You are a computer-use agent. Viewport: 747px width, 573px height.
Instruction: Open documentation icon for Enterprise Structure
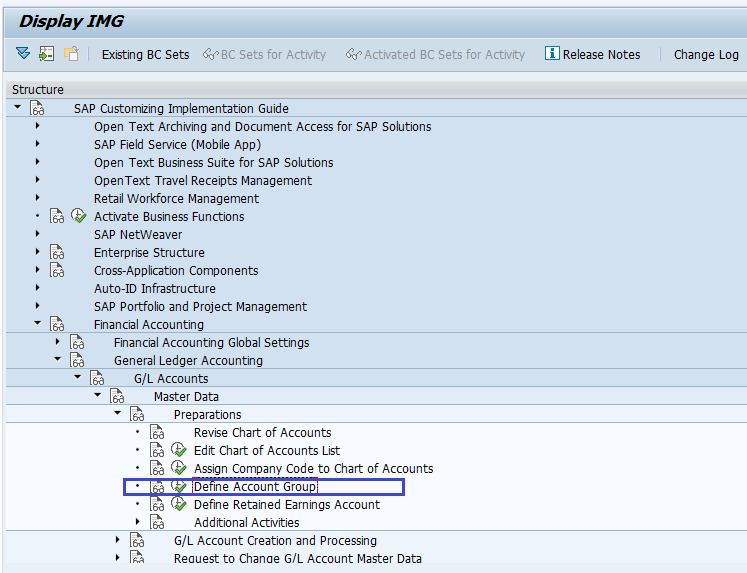pos(57,252)
